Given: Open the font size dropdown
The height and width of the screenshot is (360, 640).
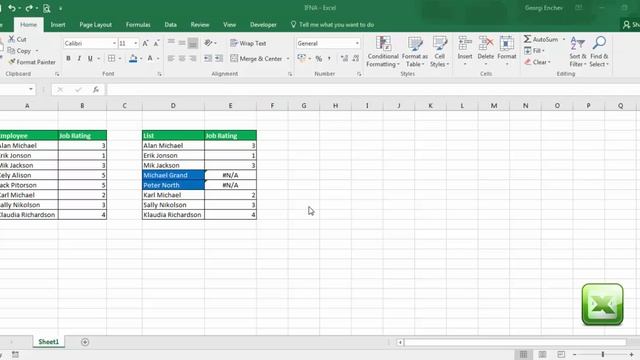Looking at the screenshot, I should pos(136,43).
